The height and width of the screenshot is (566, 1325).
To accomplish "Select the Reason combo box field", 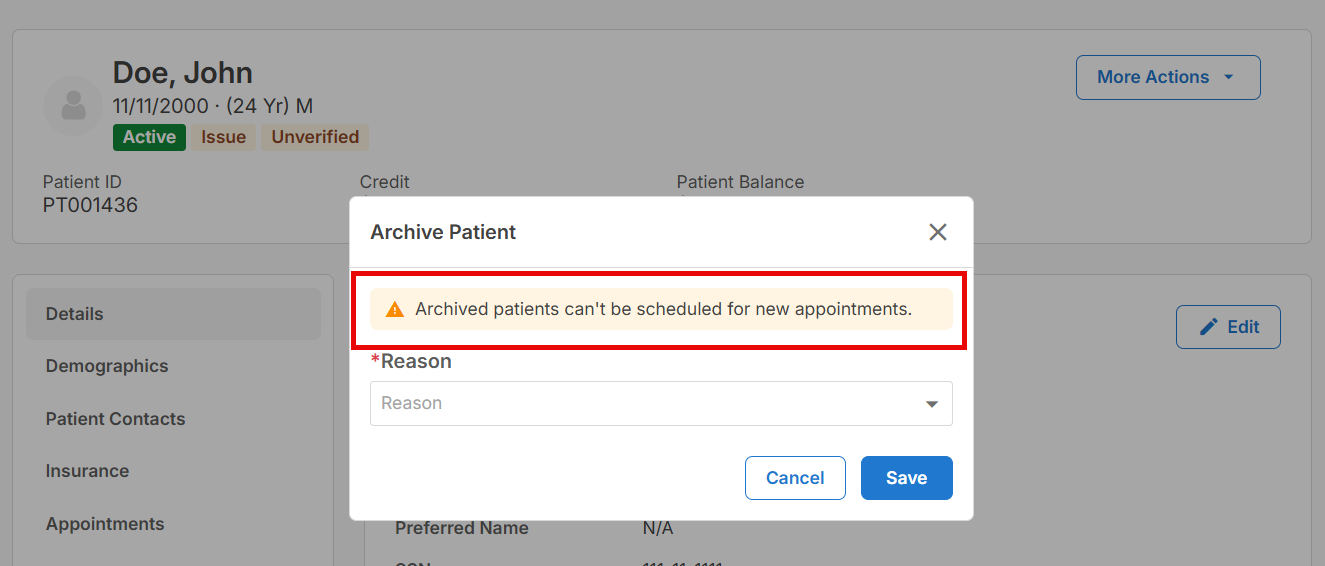I will [661, 403].
